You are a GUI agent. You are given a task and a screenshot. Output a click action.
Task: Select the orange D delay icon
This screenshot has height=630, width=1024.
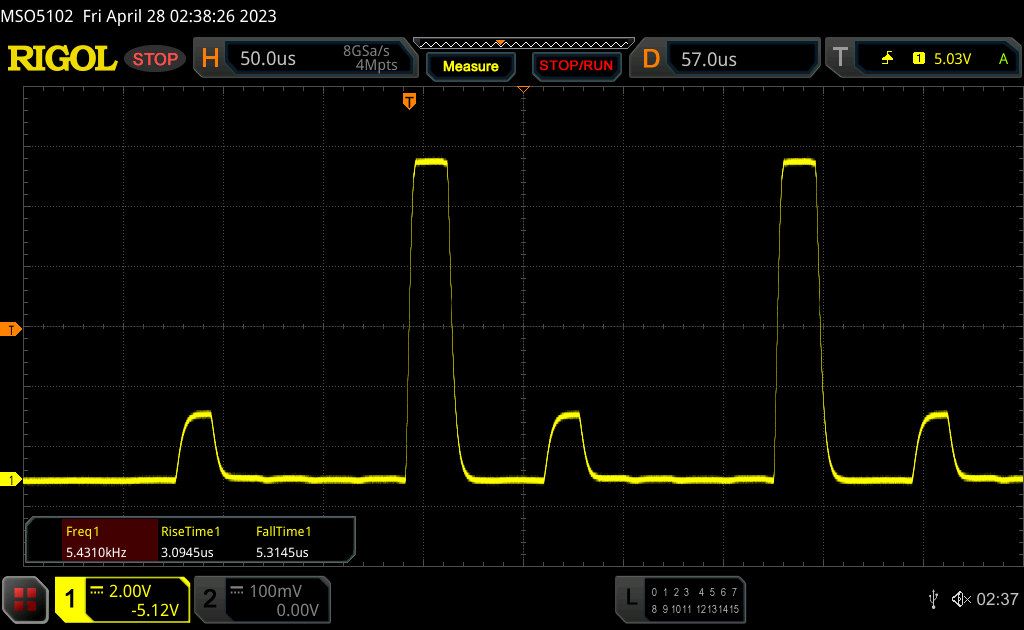[x=651, y=59]
